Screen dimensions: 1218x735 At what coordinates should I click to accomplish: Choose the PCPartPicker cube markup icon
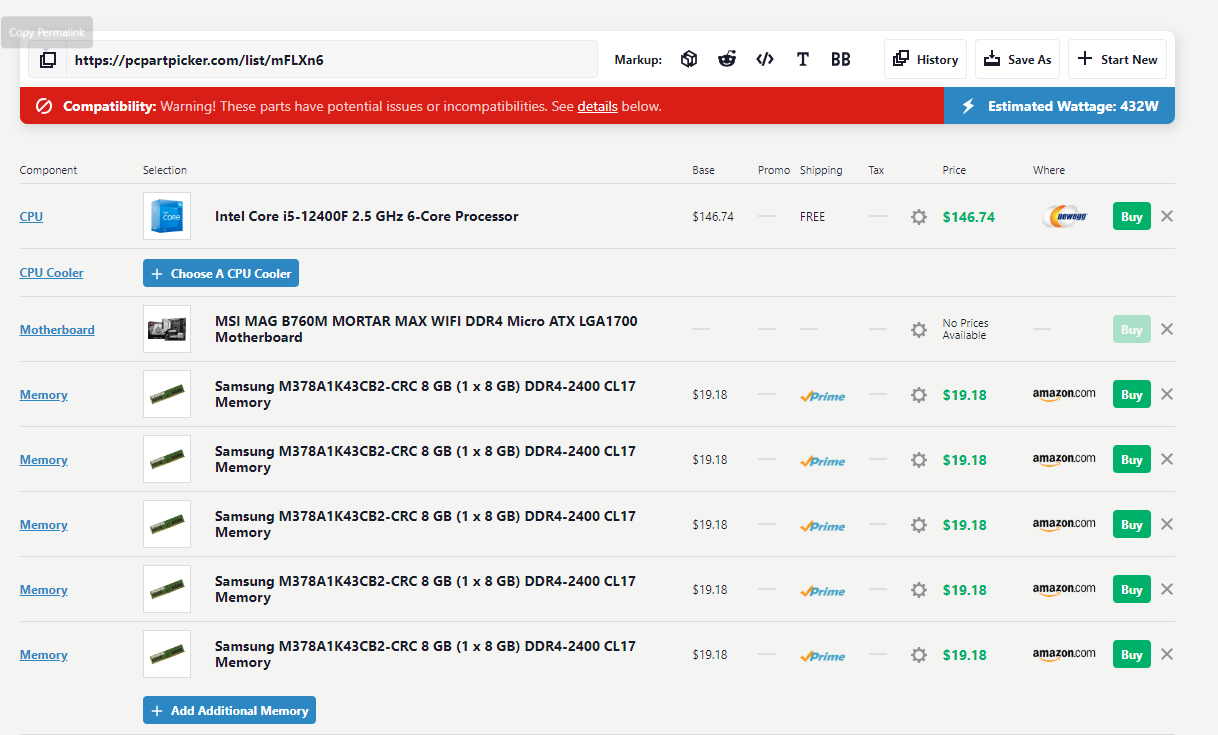pyautogui.click(x=689, y=60)
